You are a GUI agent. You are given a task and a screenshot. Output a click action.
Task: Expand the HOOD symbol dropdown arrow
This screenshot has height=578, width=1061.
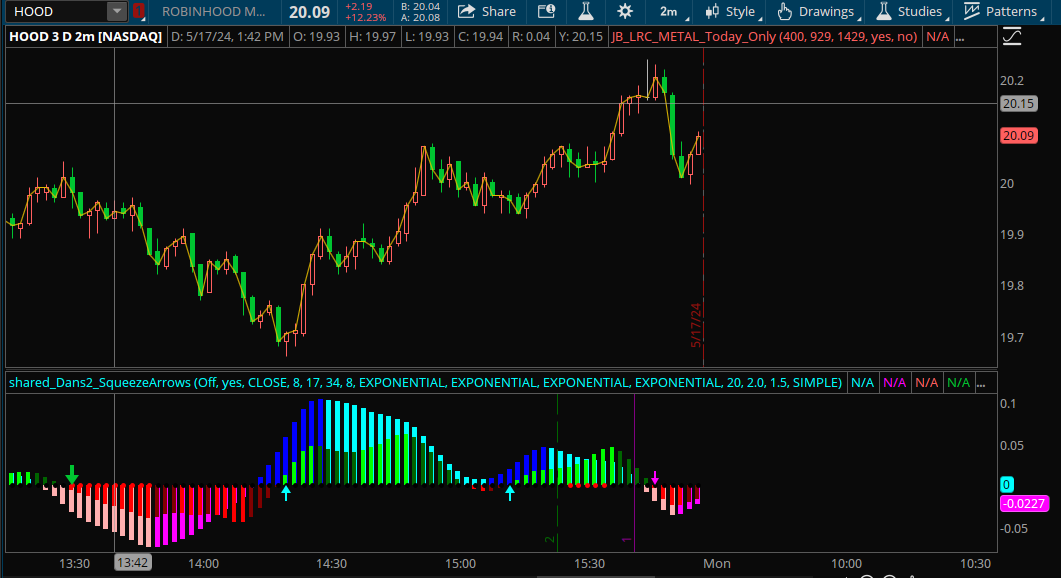pyautogui.click(x=117, y=12)
